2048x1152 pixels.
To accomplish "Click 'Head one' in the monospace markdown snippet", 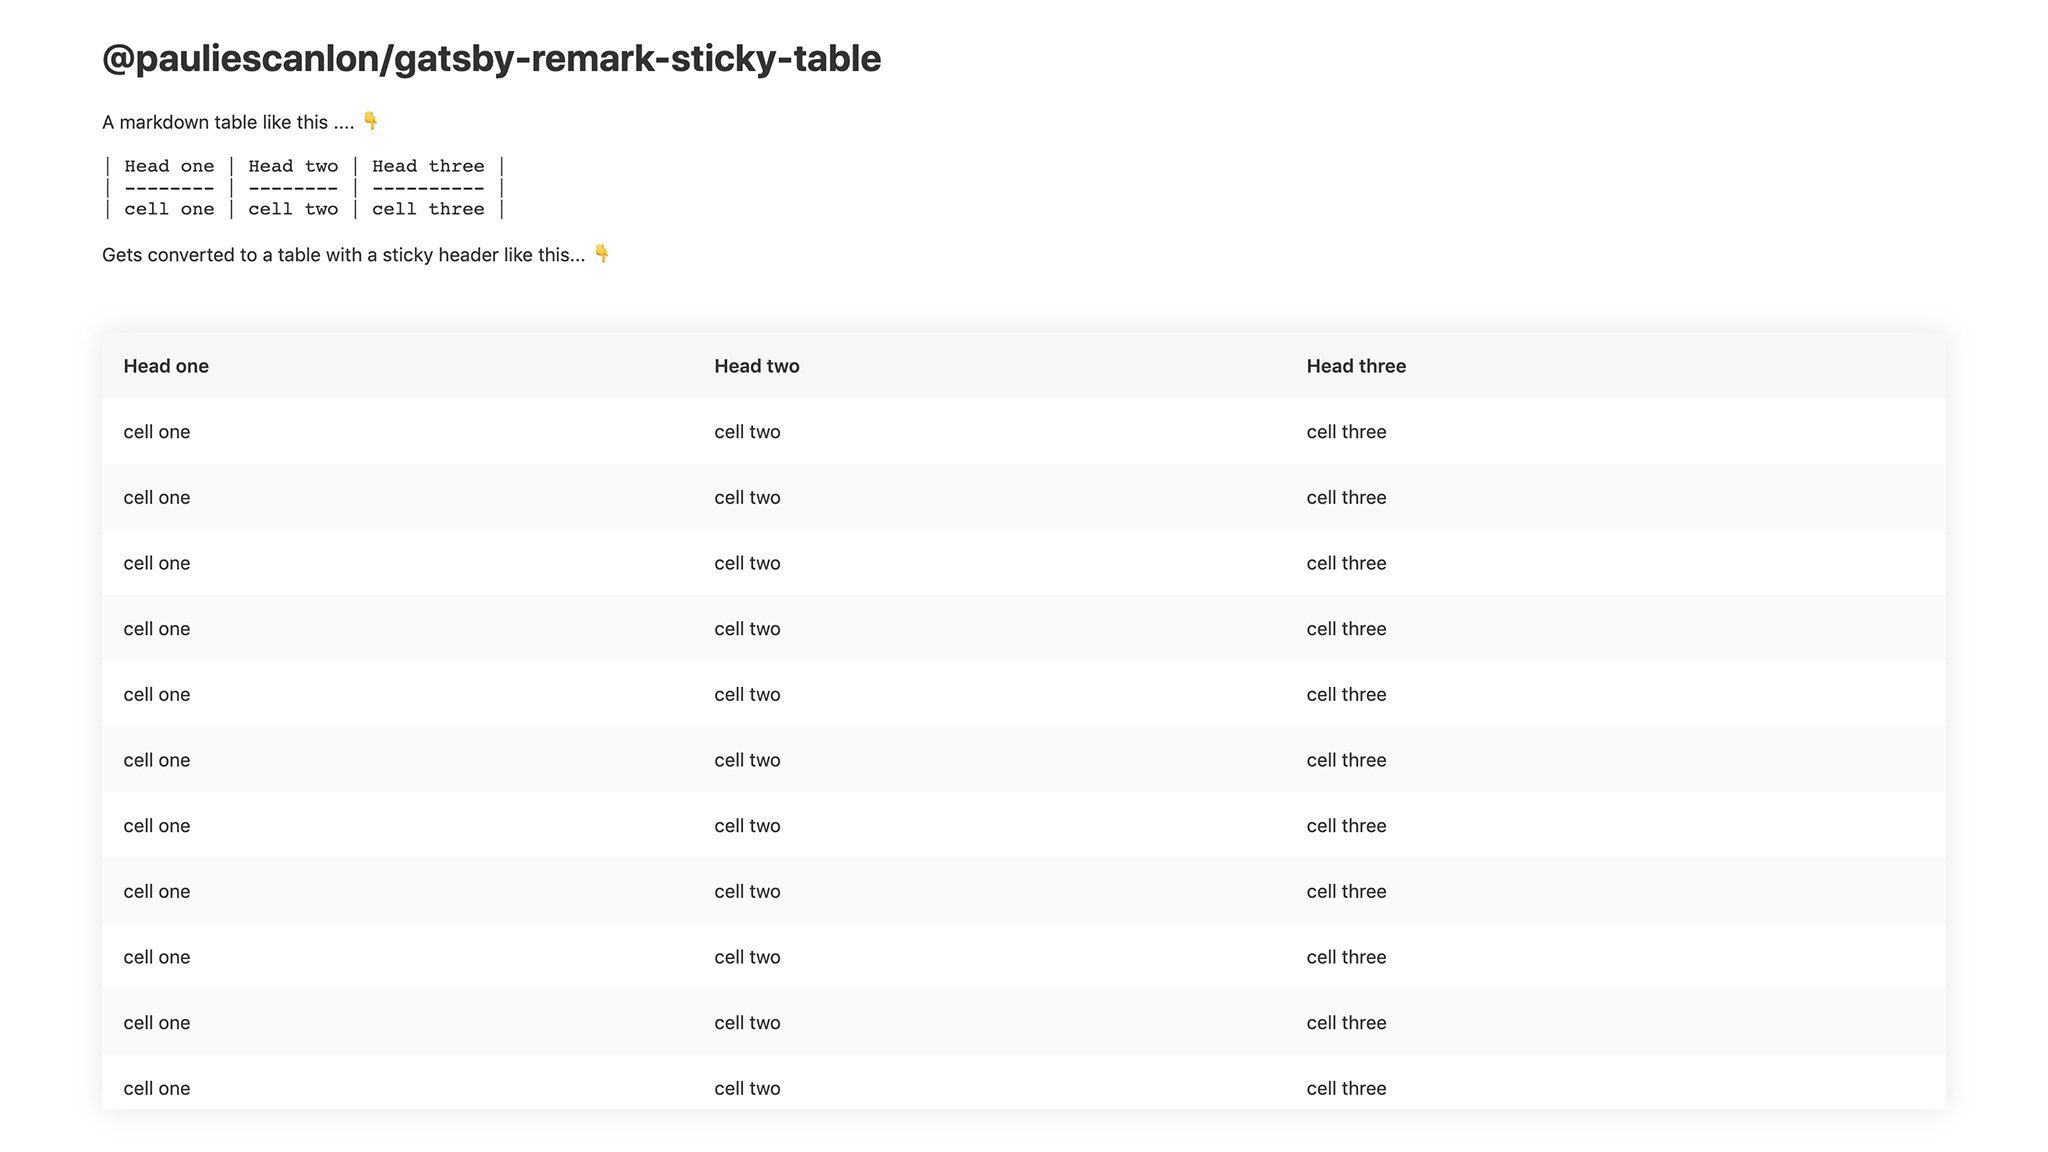I will point(169,166).
